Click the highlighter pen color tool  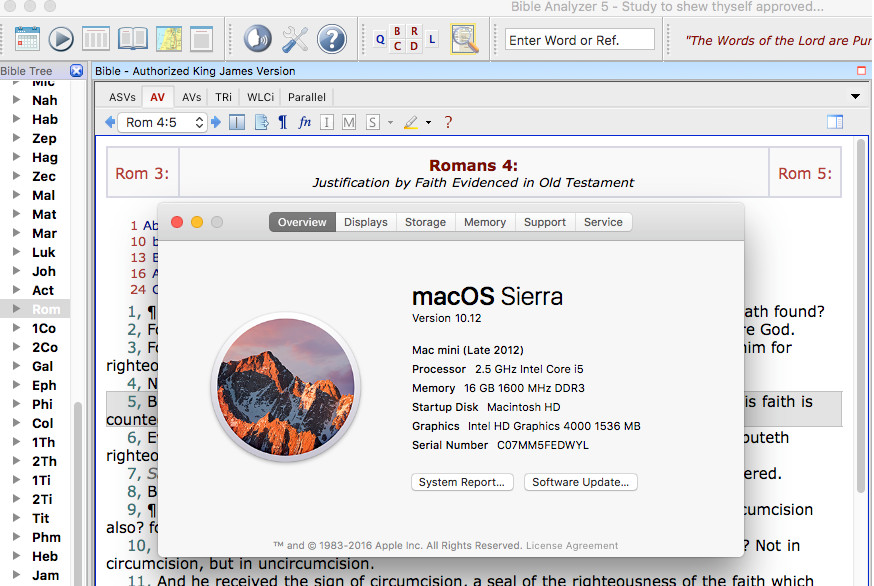click(411, 122)
